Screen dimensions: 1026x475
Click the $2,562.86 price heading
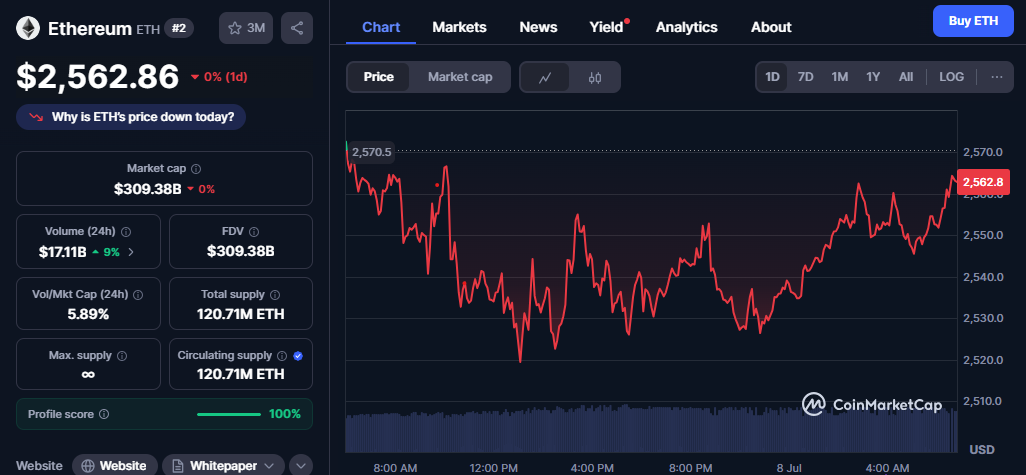97,77
